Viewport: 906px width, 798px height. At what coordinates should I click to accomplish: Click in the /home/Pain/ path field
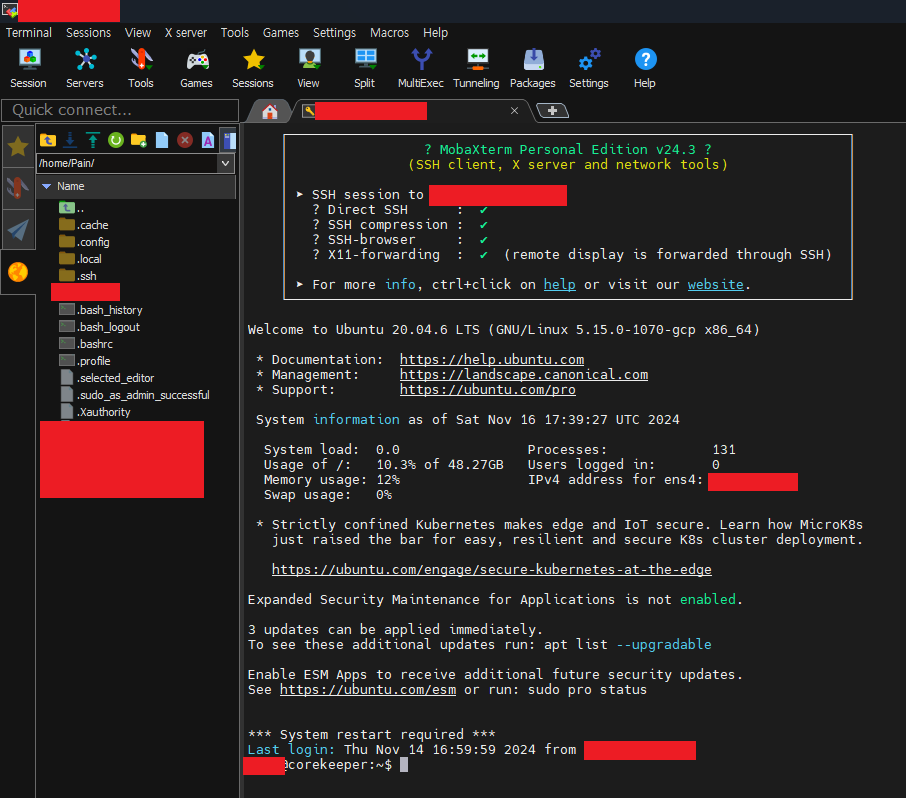tap(127, 163)
